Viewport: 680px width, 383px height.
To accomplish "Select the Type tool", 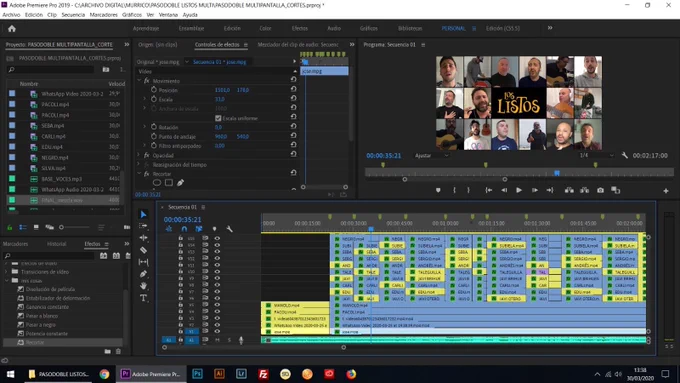I will tap(144, 298).
